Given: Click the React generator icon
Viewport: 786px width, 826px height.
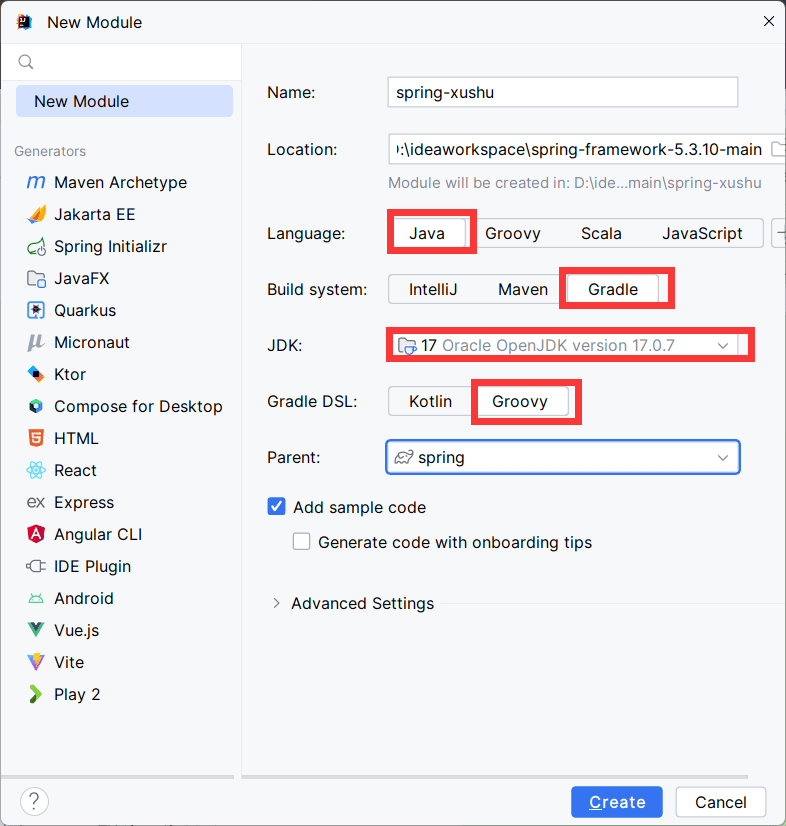Looking at the screenshot, I should coord(36,470).
